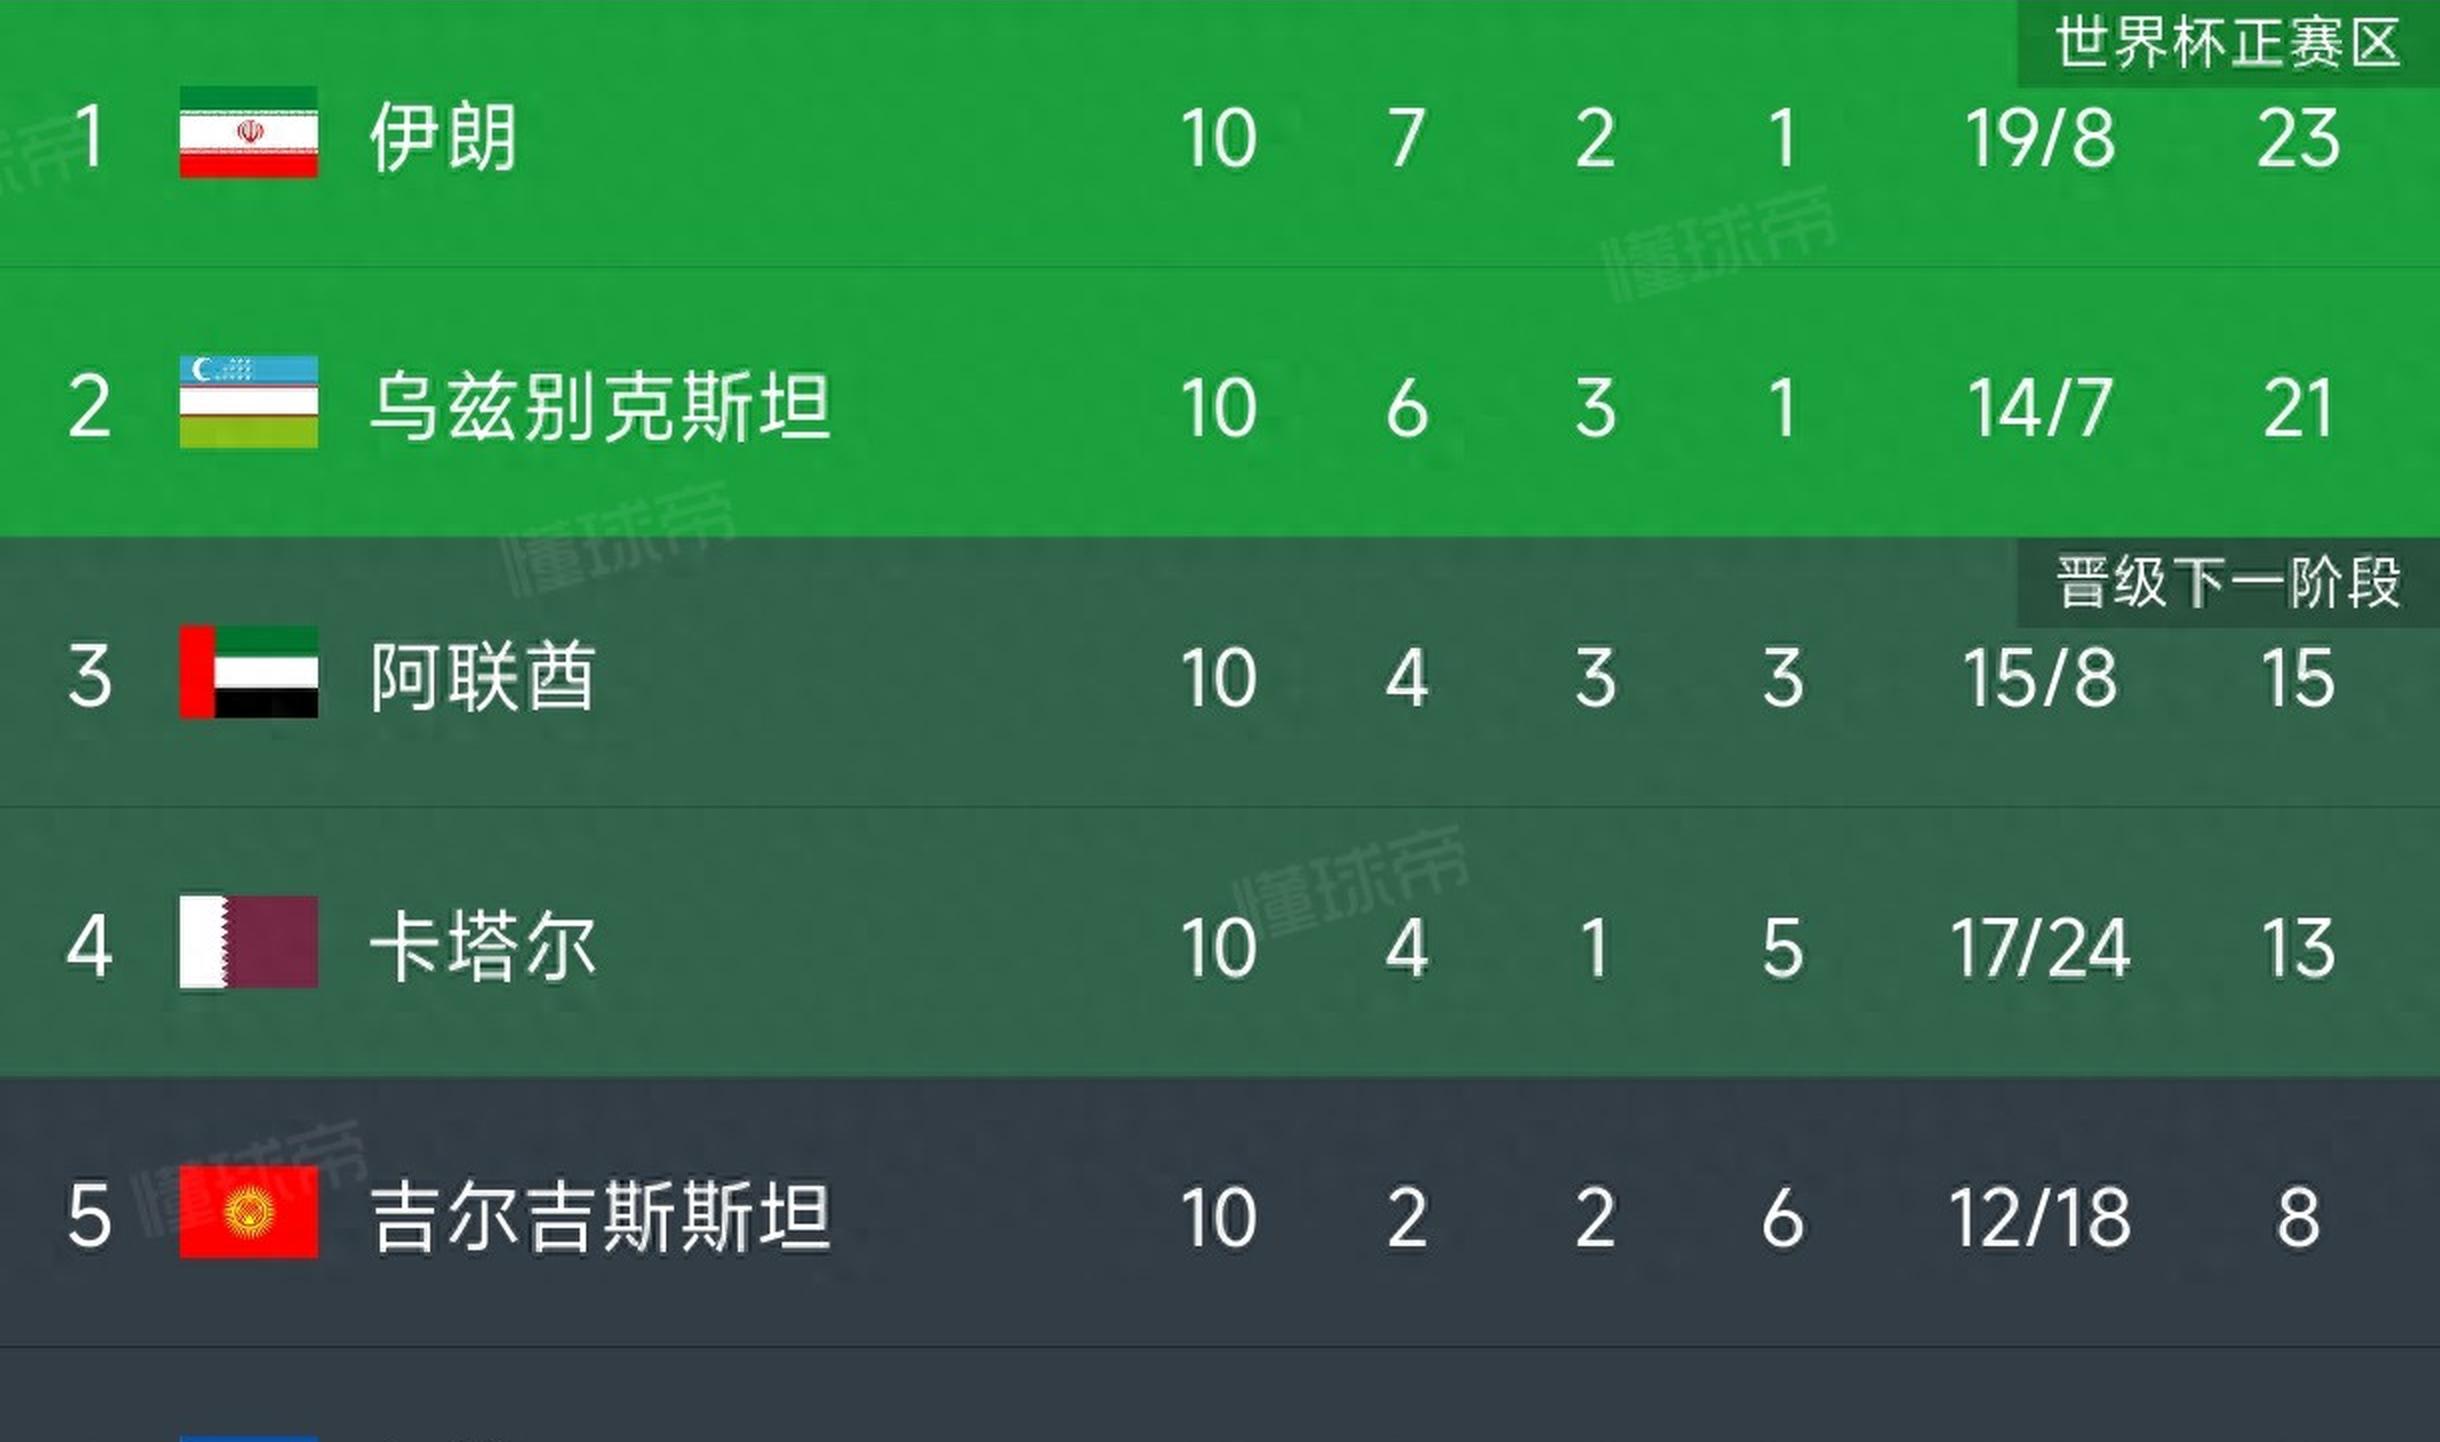
Task: Click the Qatar flag icon
Action: click(249, 942)
